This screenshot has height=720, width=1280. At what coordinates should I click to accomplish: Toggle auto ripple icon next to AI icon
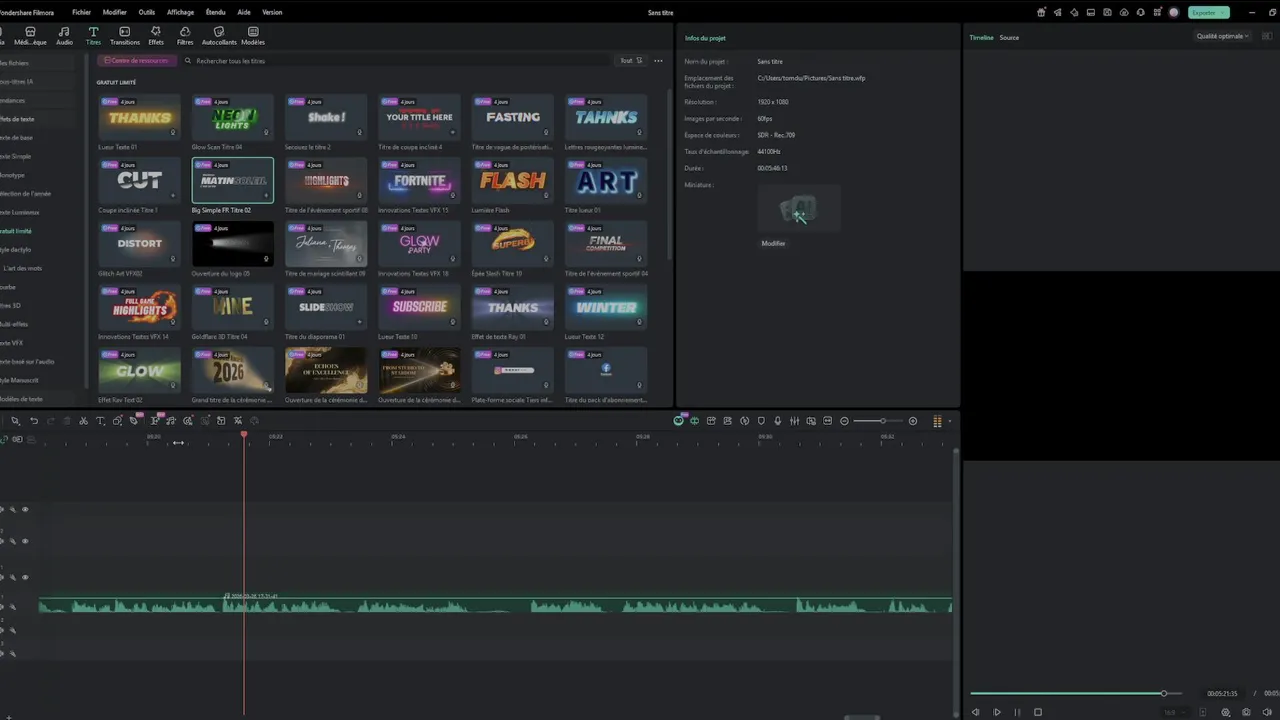click(x=694, y=421)
